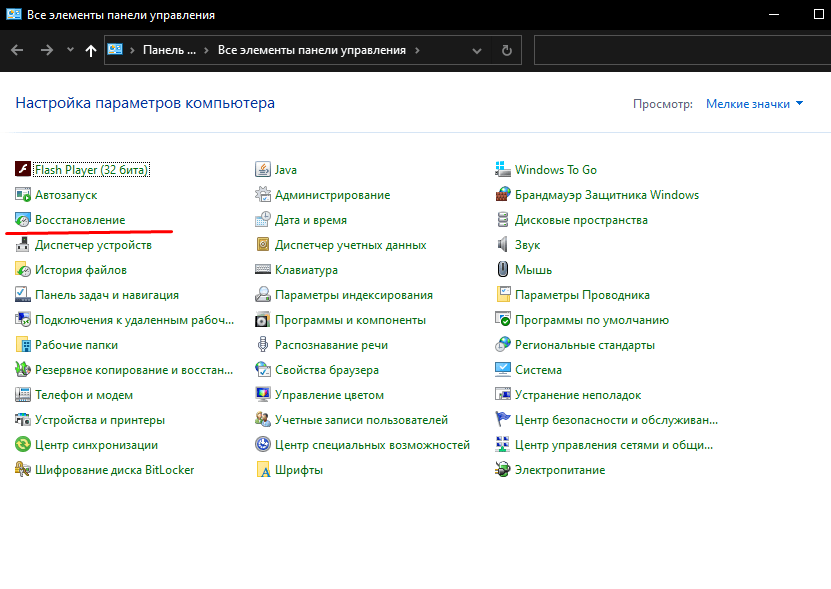This screenshot has height=589, width=831.
Task: Click the Электропитание power icon
Action: 504,470
